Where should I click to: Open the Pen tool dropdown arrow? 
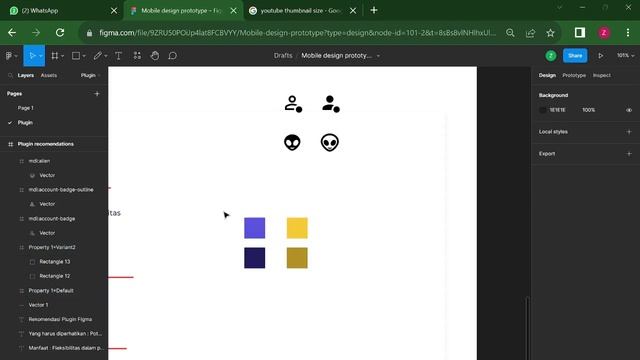click(x=106, y=56)
